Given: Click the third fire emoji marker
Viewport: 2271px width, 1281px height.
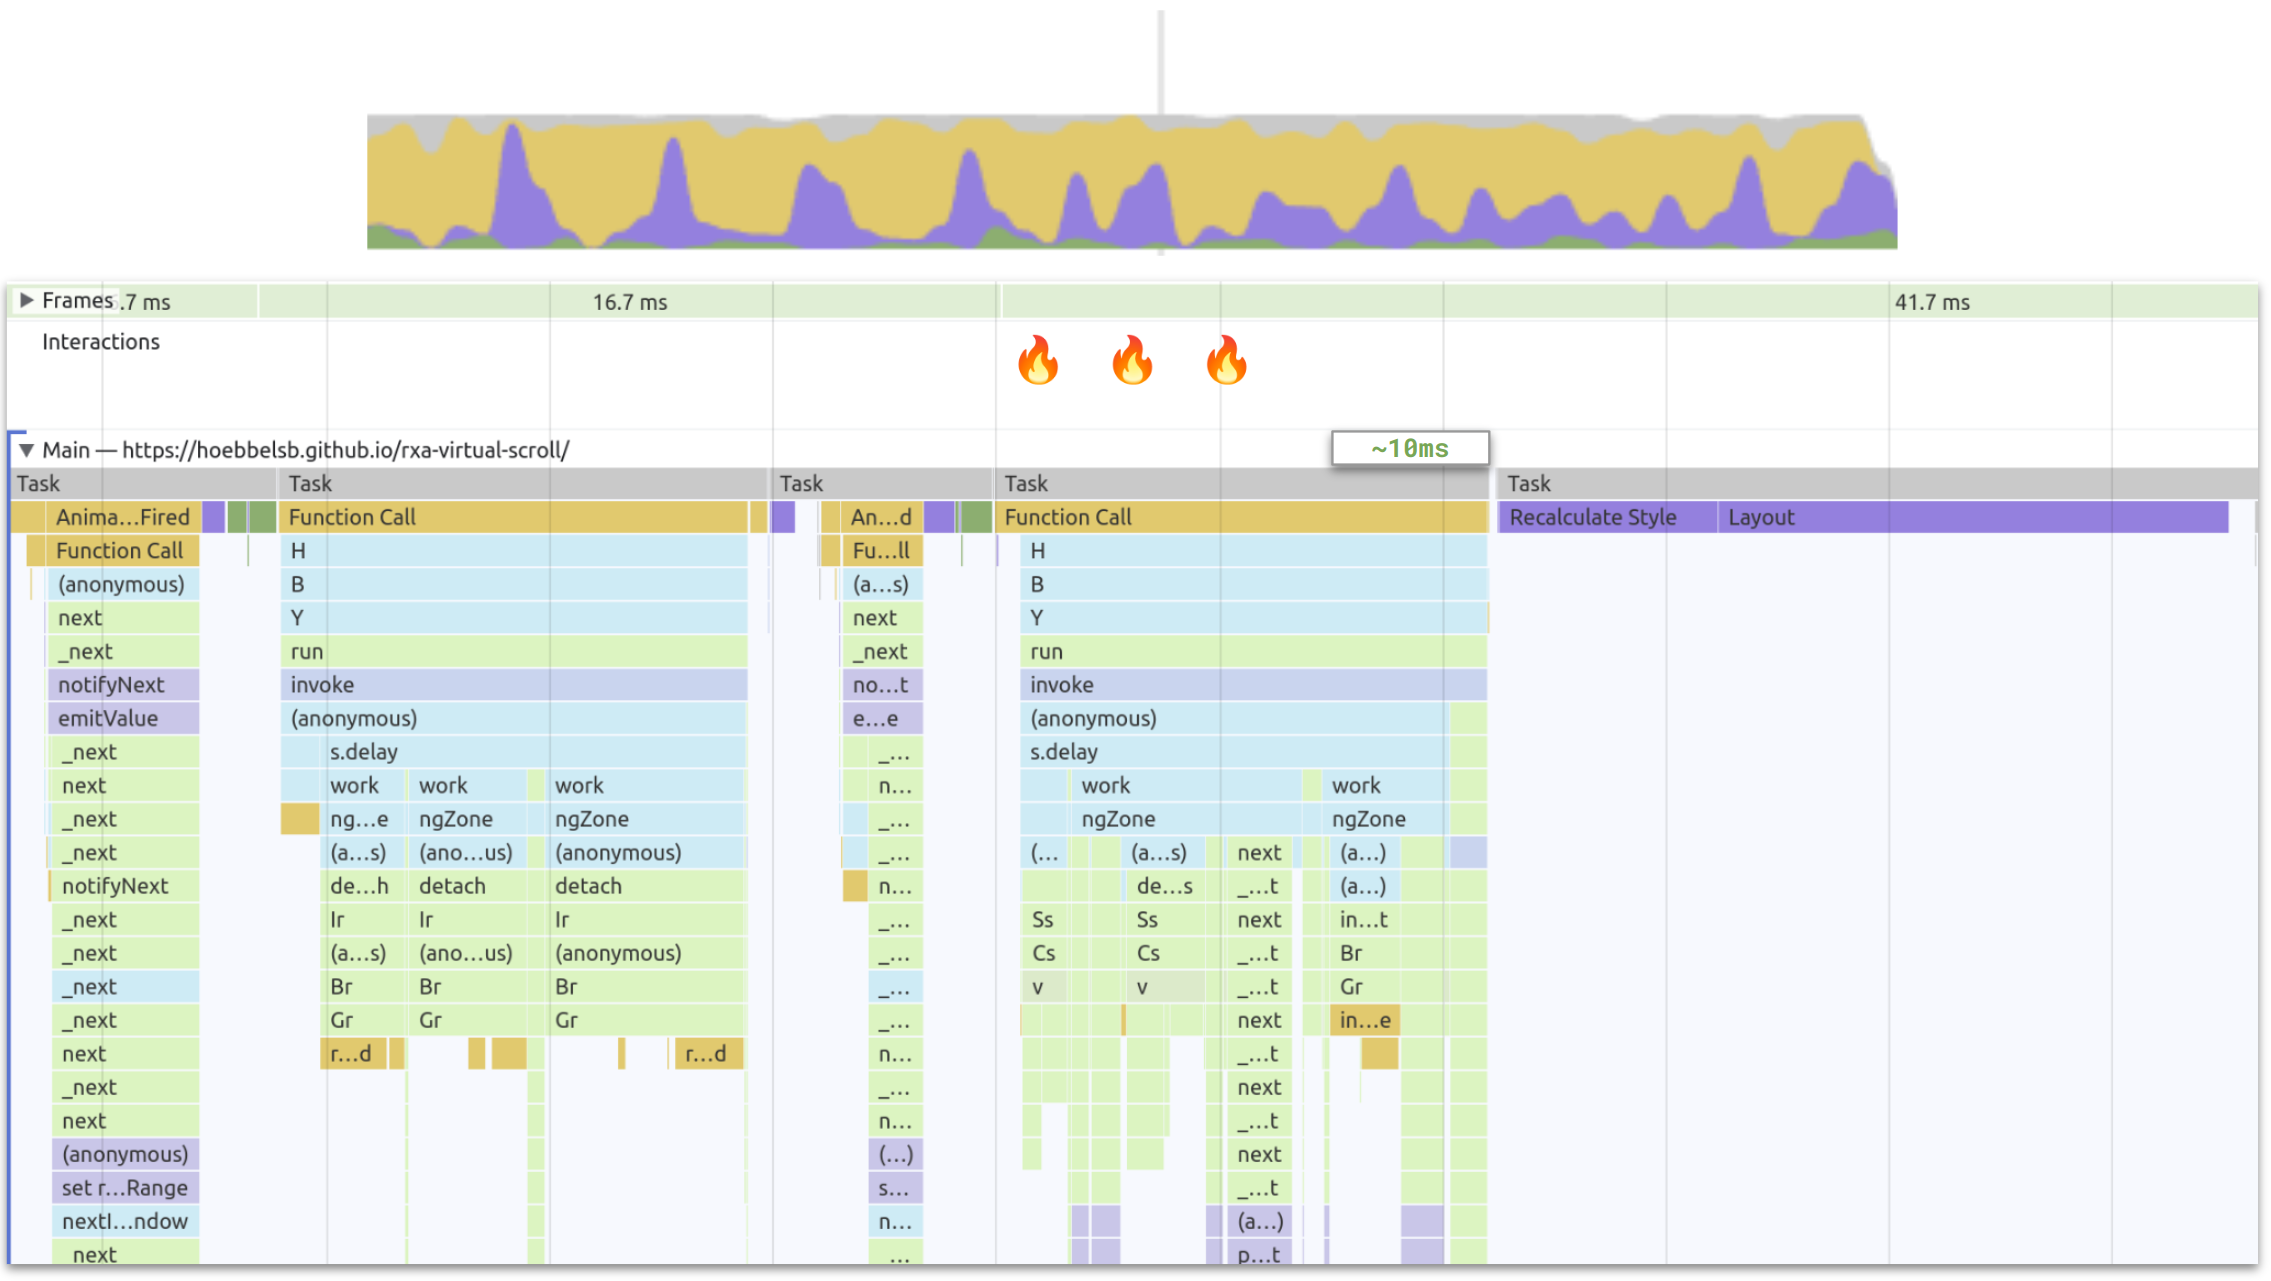Looking at the screenshot, I should click(1226, 360).
